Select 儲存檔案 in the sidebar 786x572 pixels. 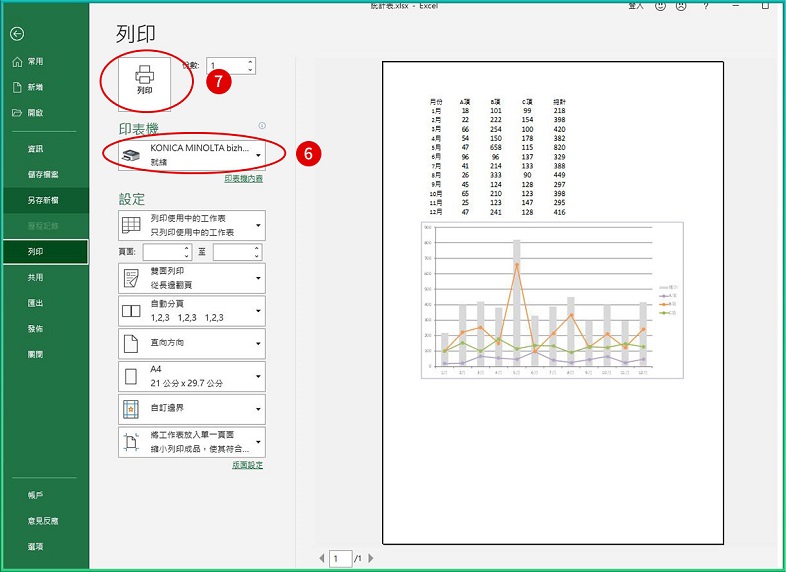click(45, 174)
